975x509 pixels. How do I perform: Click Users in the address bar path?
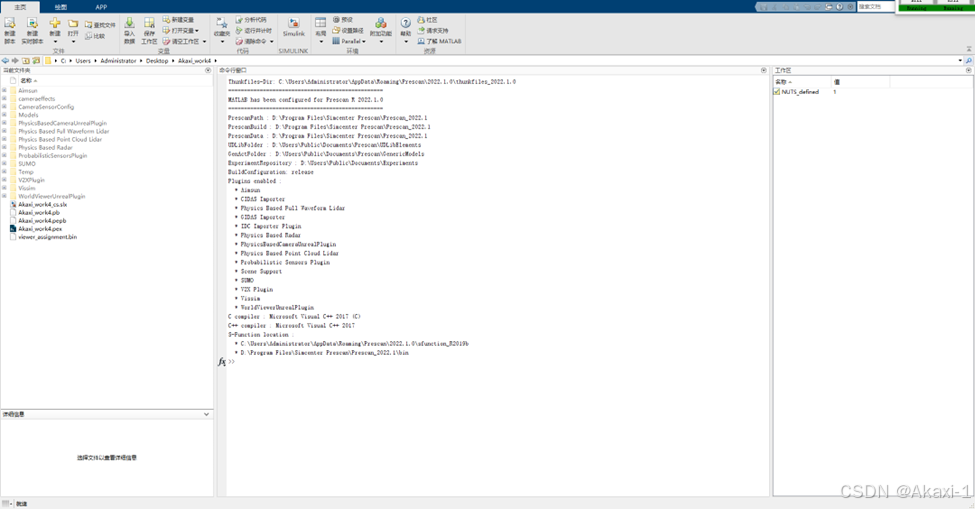[83, 61]
